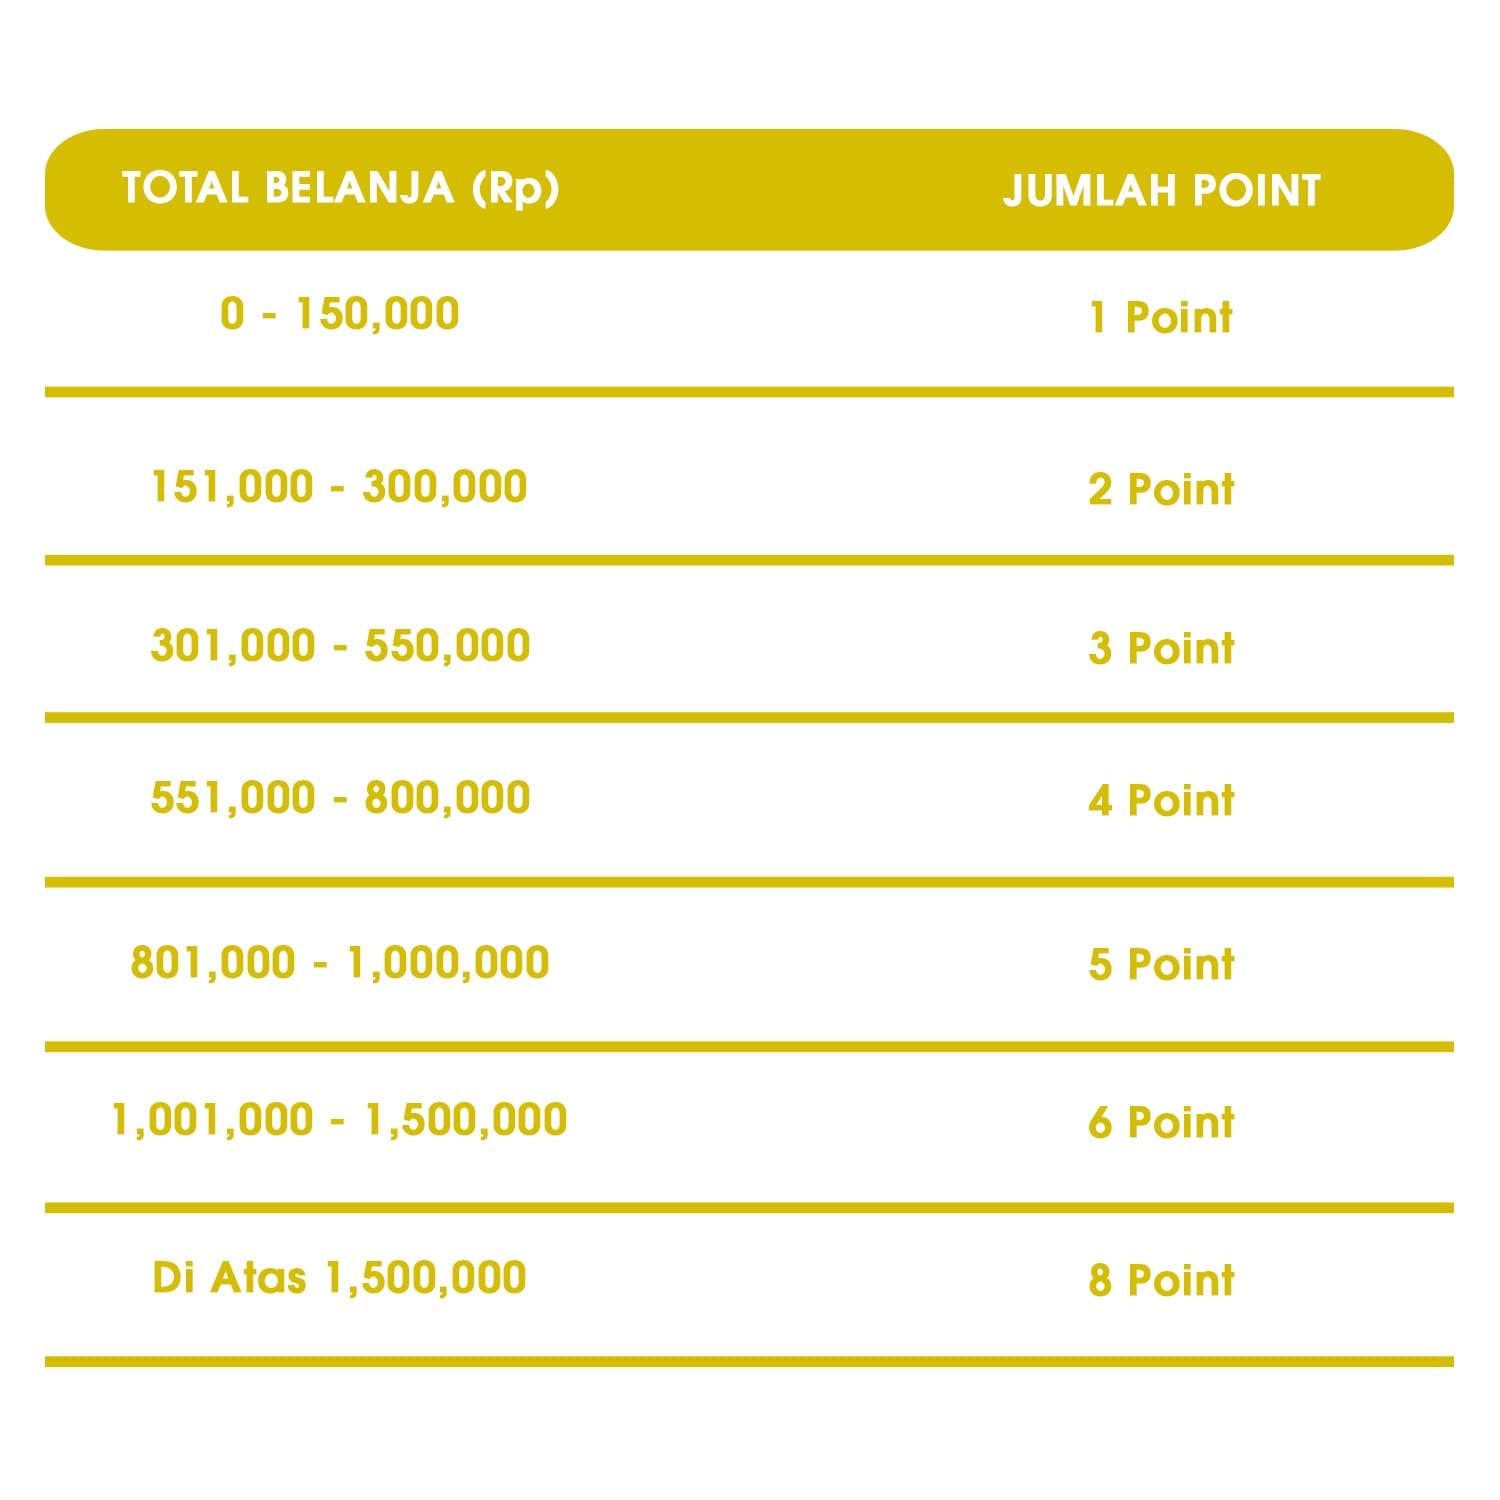Screen dimensions: 1500x1500
Task: Select the 1,001,000 - 1,500,000 range cell
Action: tap(340, 1119)
